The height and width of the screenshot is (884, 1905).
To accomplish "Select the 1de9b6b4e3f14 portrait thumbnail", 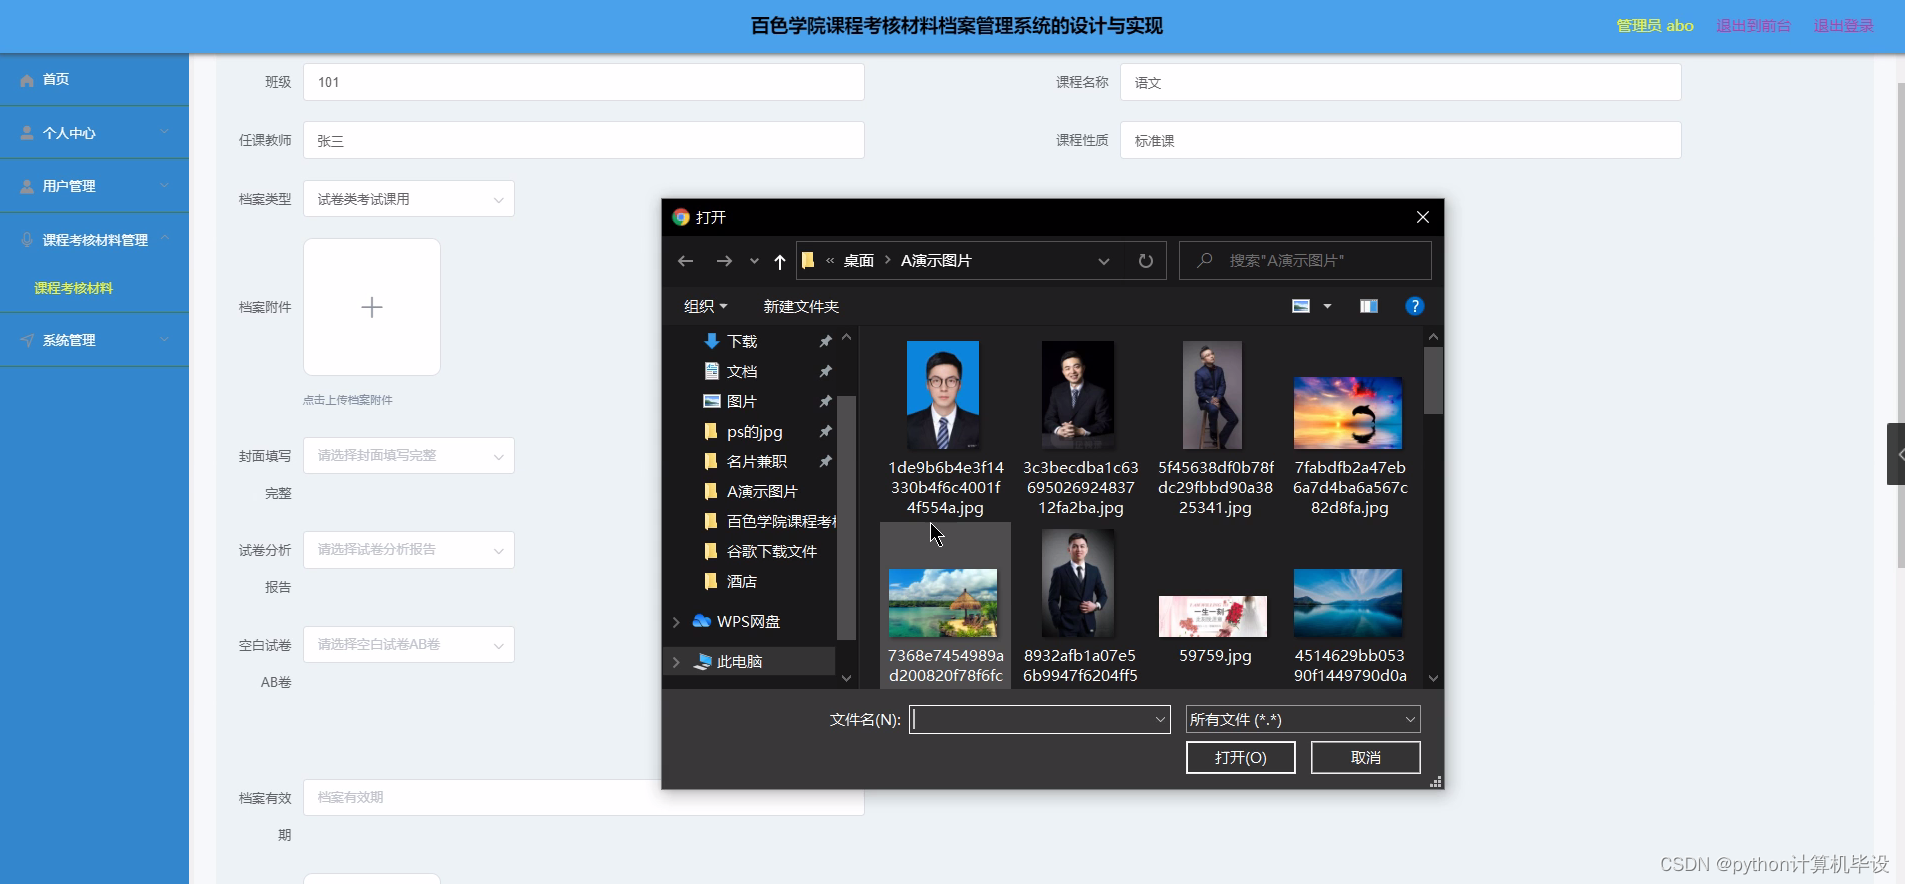I will [x=943, y=395].
